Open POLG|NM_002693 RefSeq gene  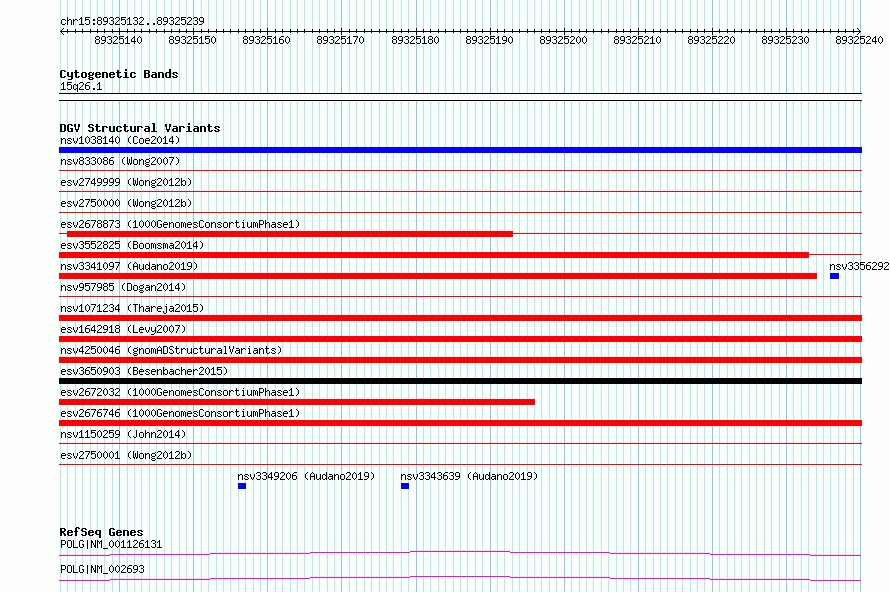102,569
